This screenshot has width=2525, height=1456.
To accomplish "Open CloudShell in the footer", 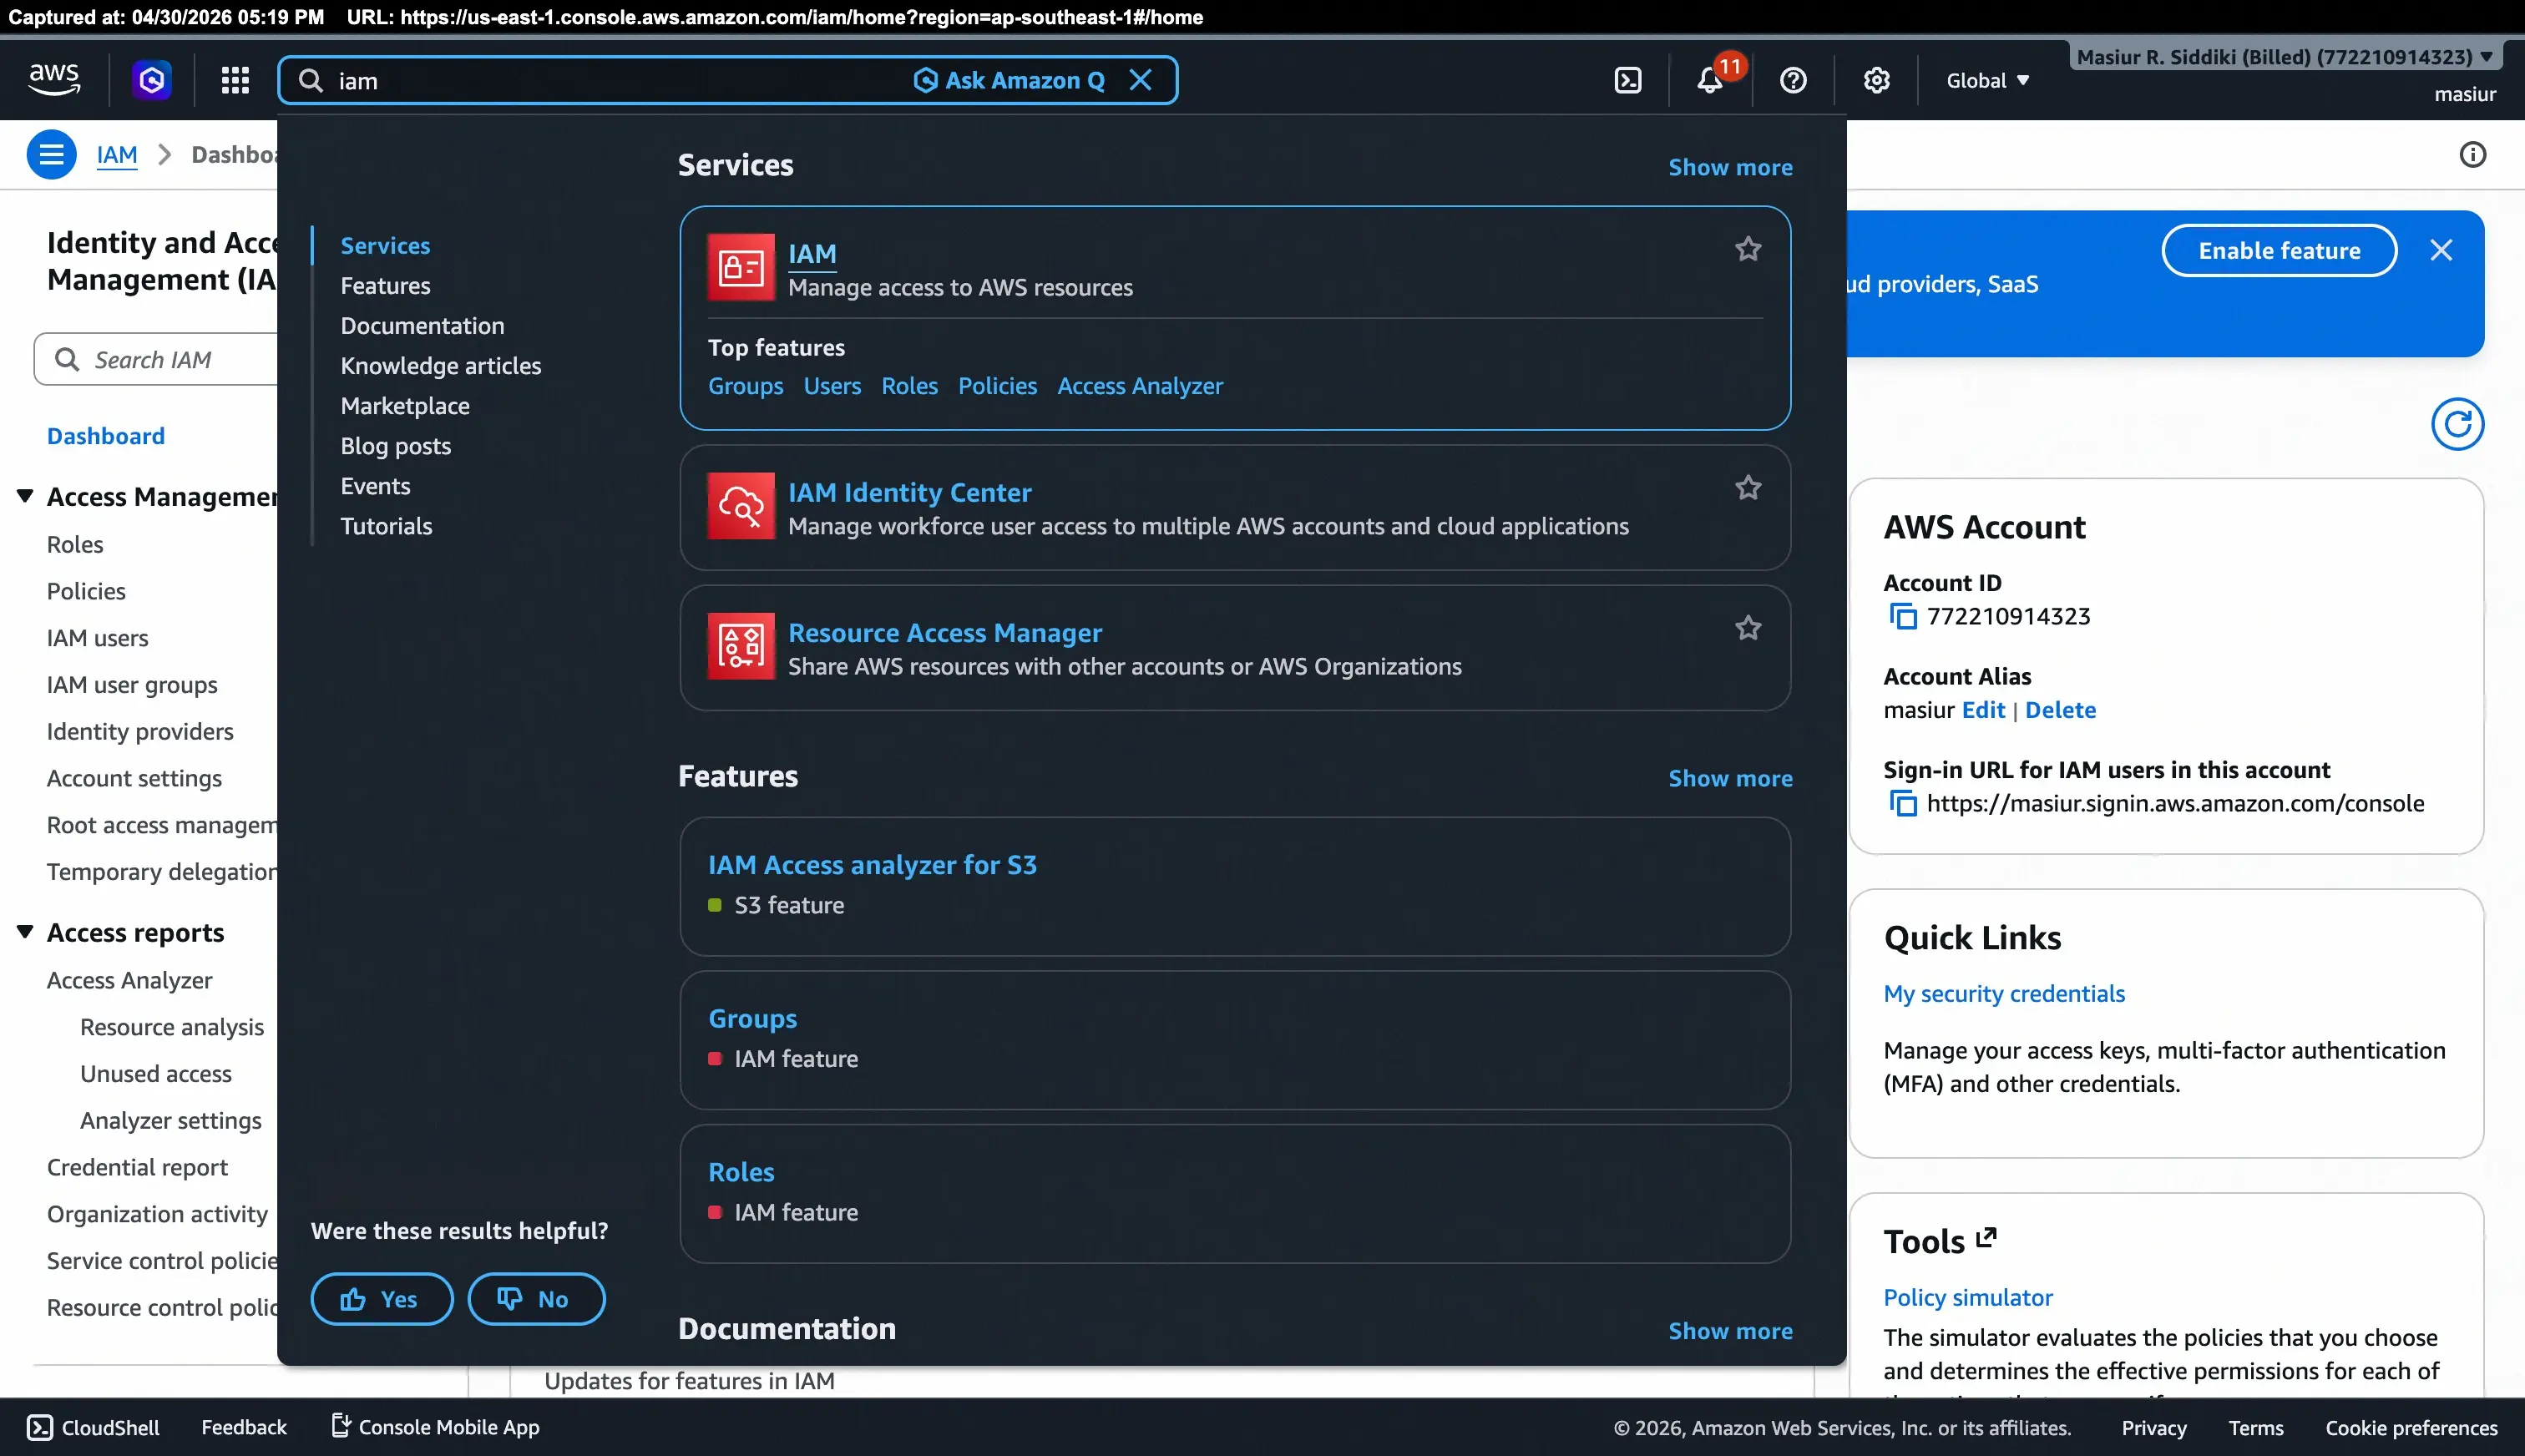I will coord(93,1427).
